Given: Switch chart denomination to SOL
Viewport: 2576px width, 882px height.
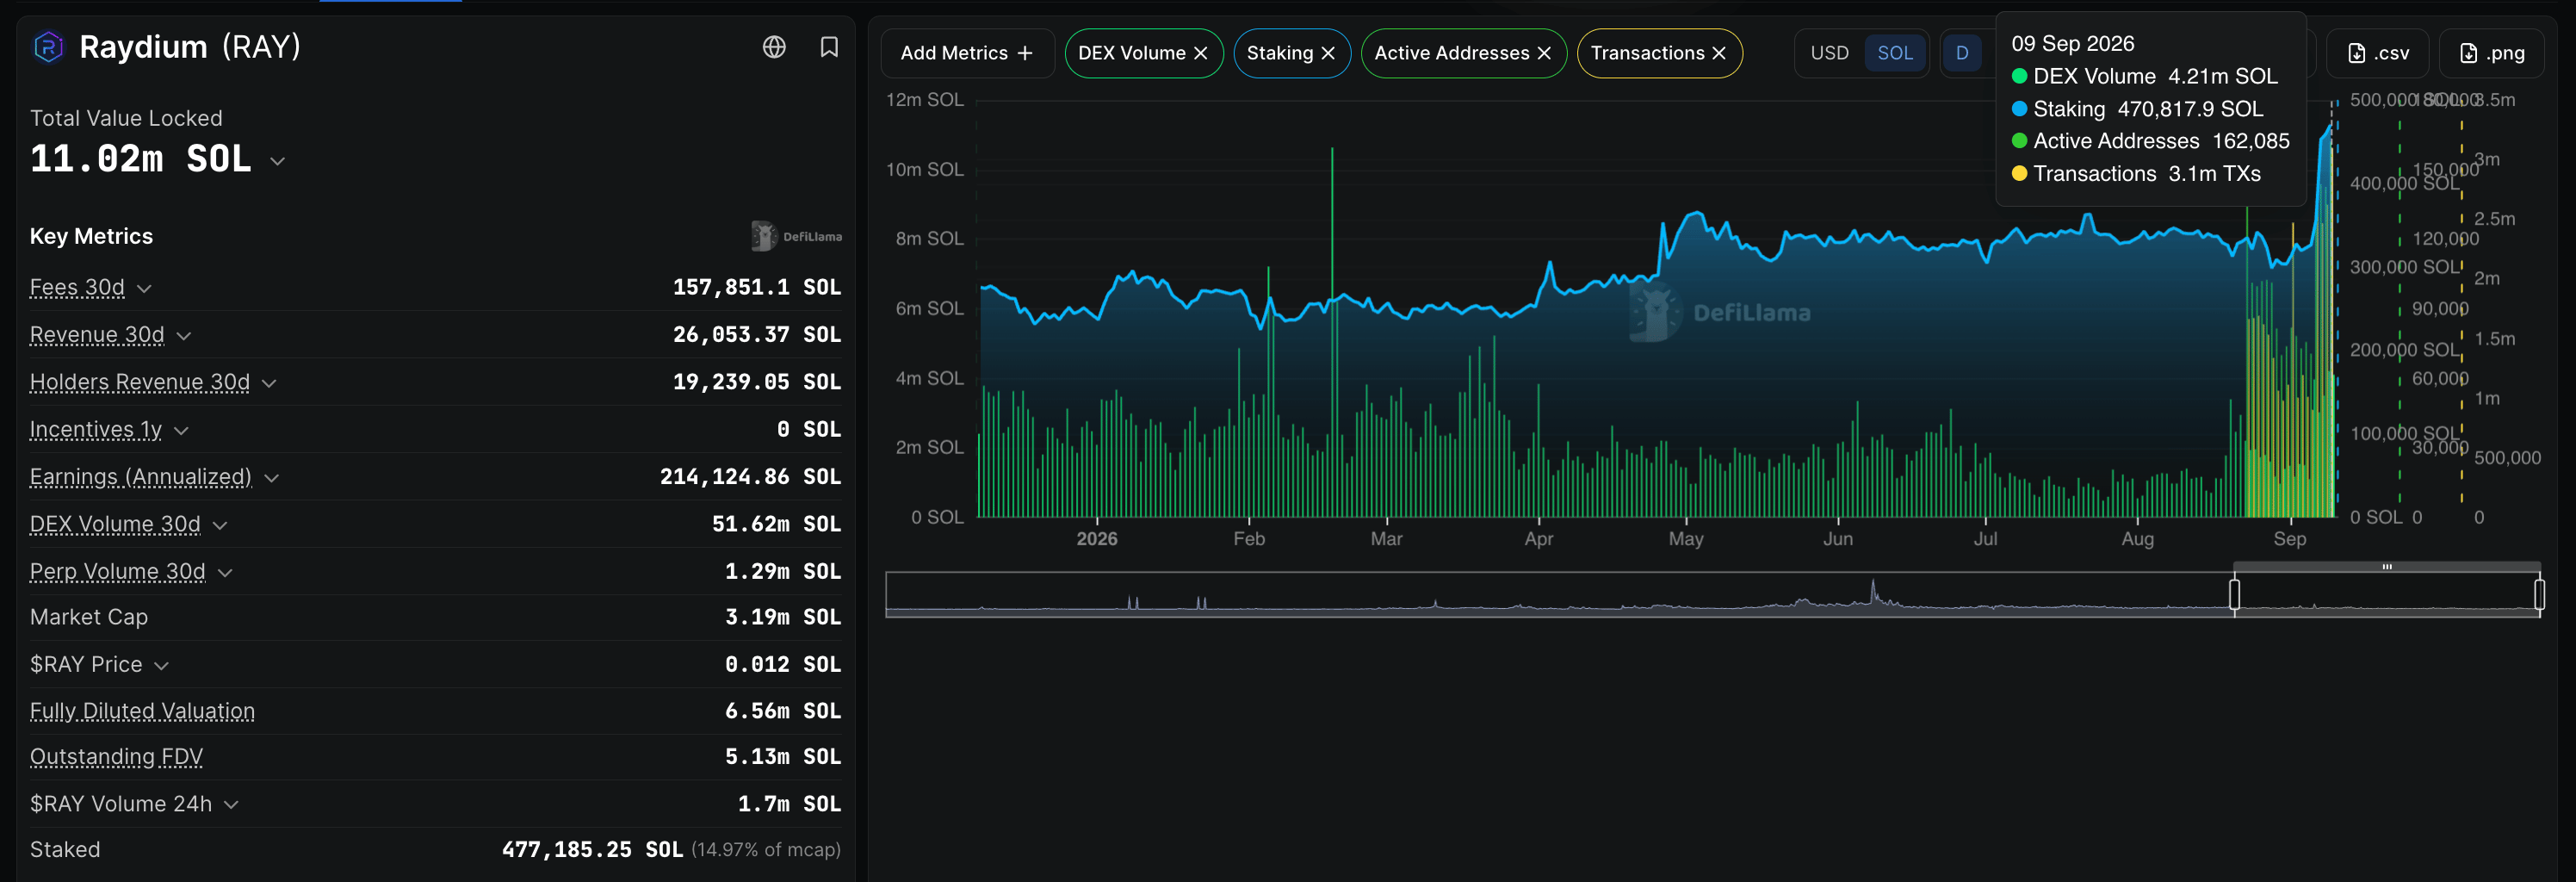Looking at the screenshot, I should [1895, 53].
